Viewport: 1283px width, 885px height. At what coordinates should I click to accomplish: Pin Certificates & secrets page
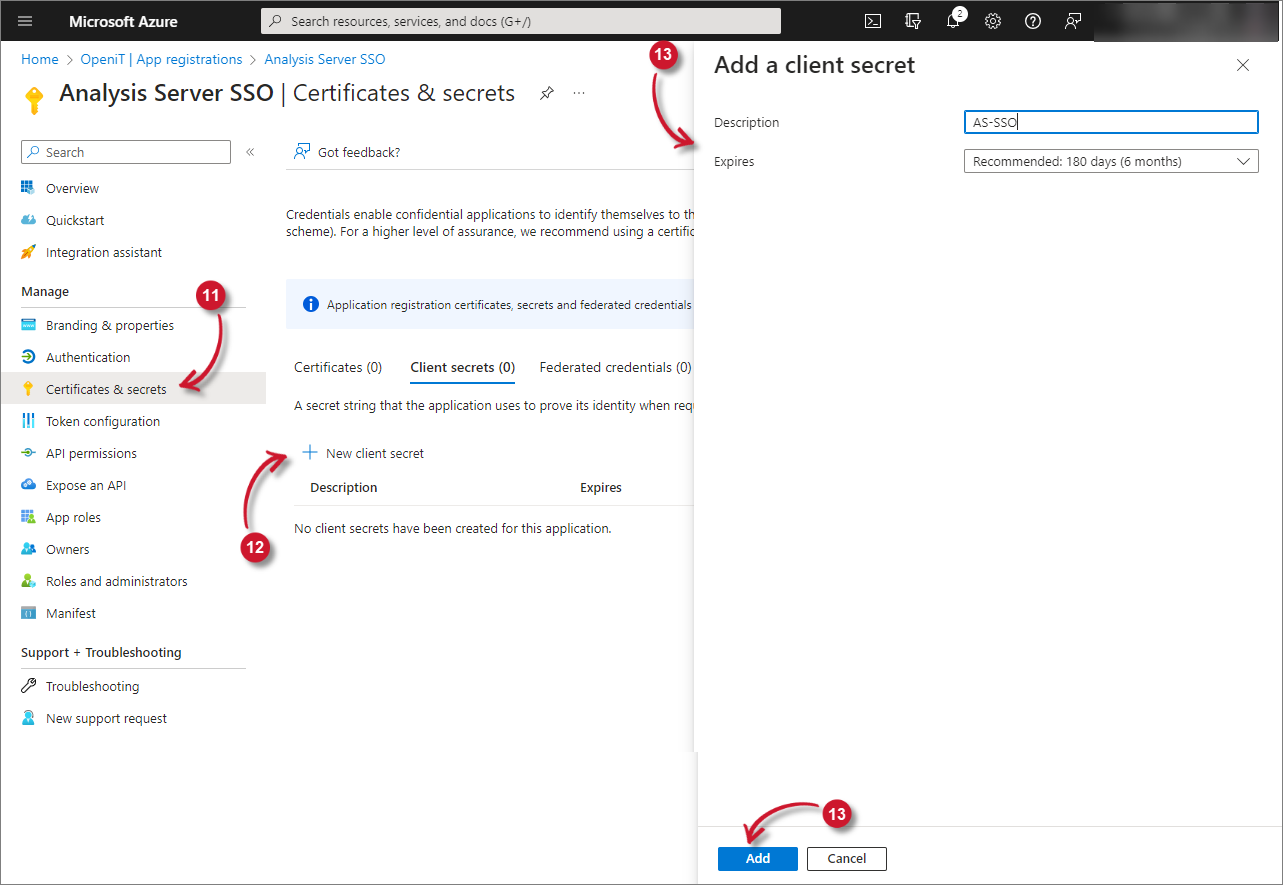[546, 93]
